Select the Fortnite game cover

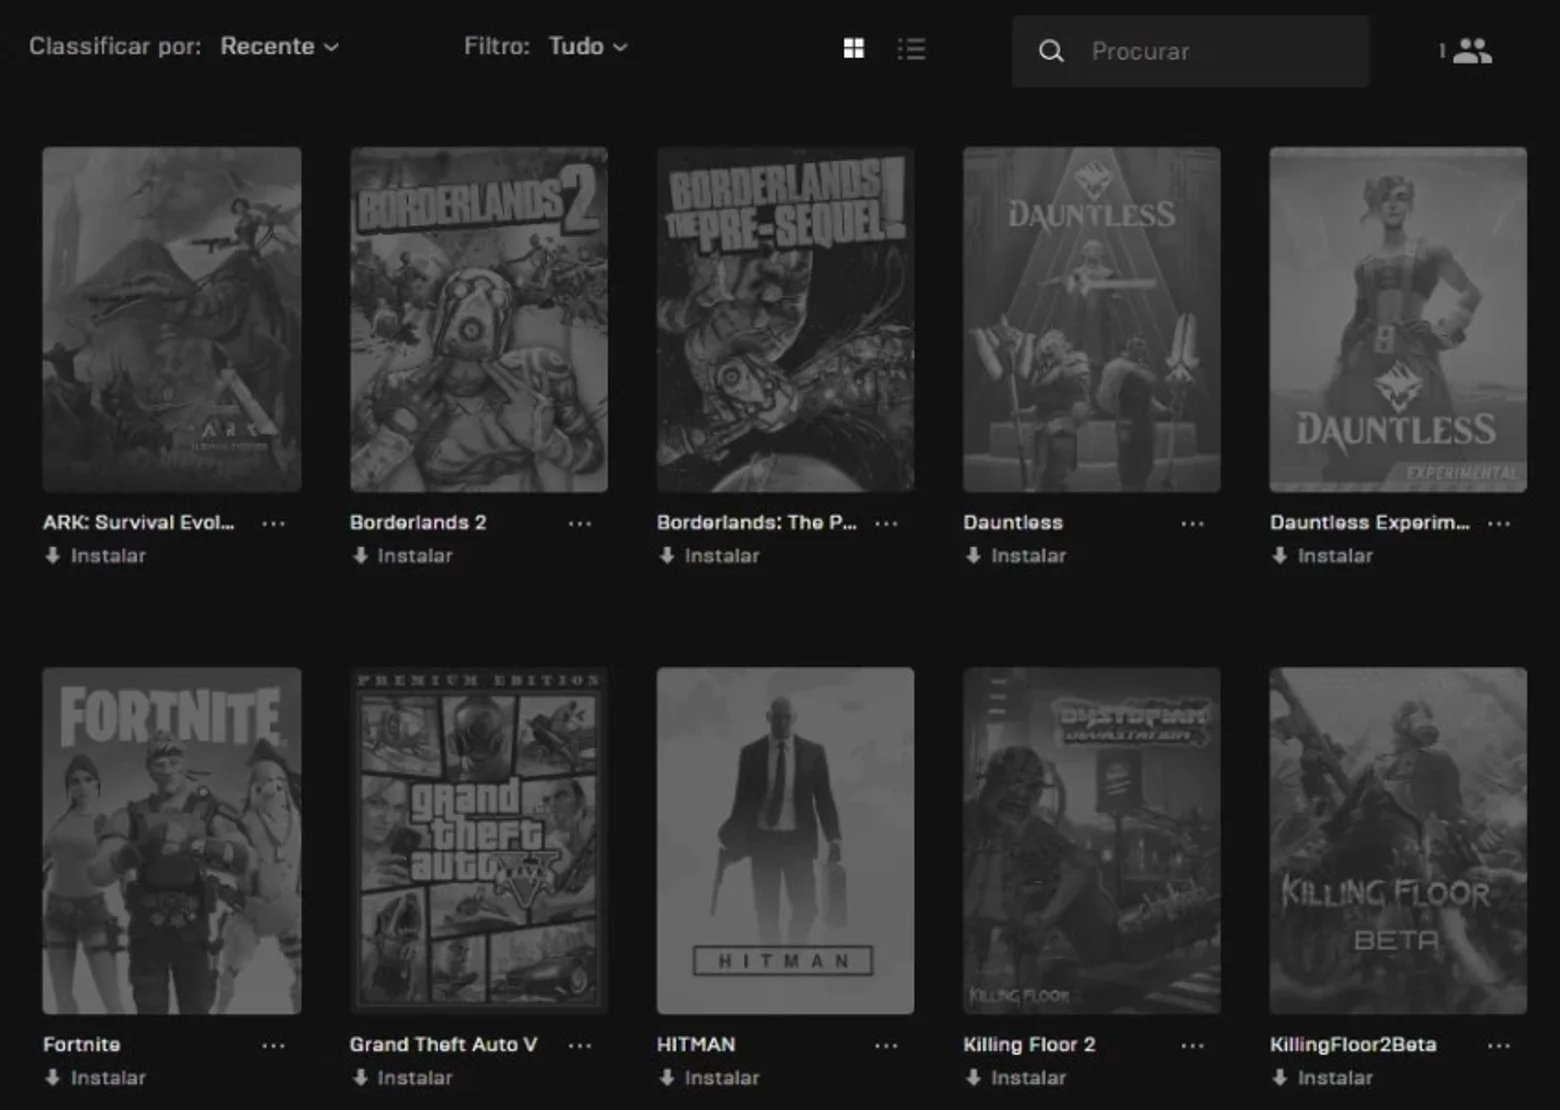pyautogui.click(x=172, y=841)
